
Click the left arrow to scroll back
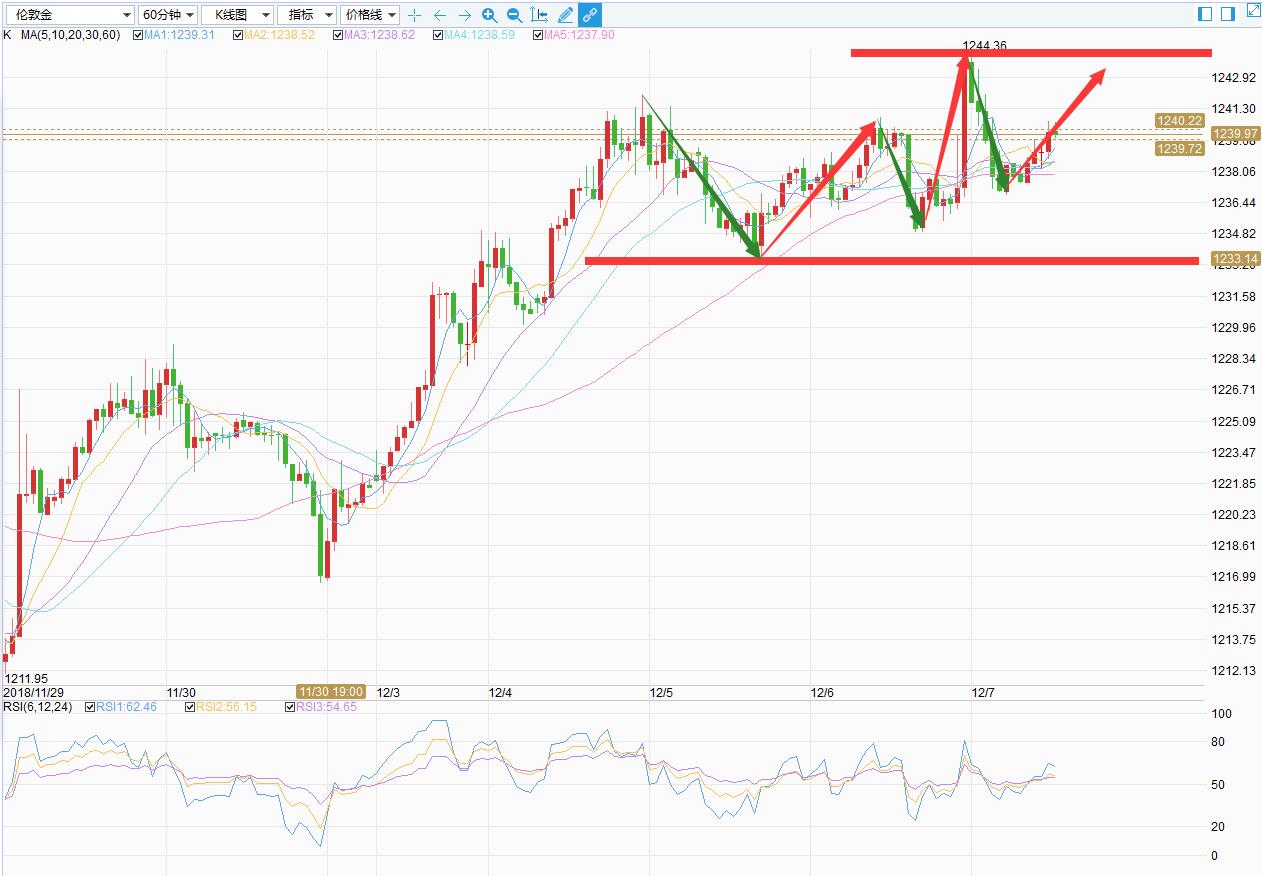click(440, 15)
